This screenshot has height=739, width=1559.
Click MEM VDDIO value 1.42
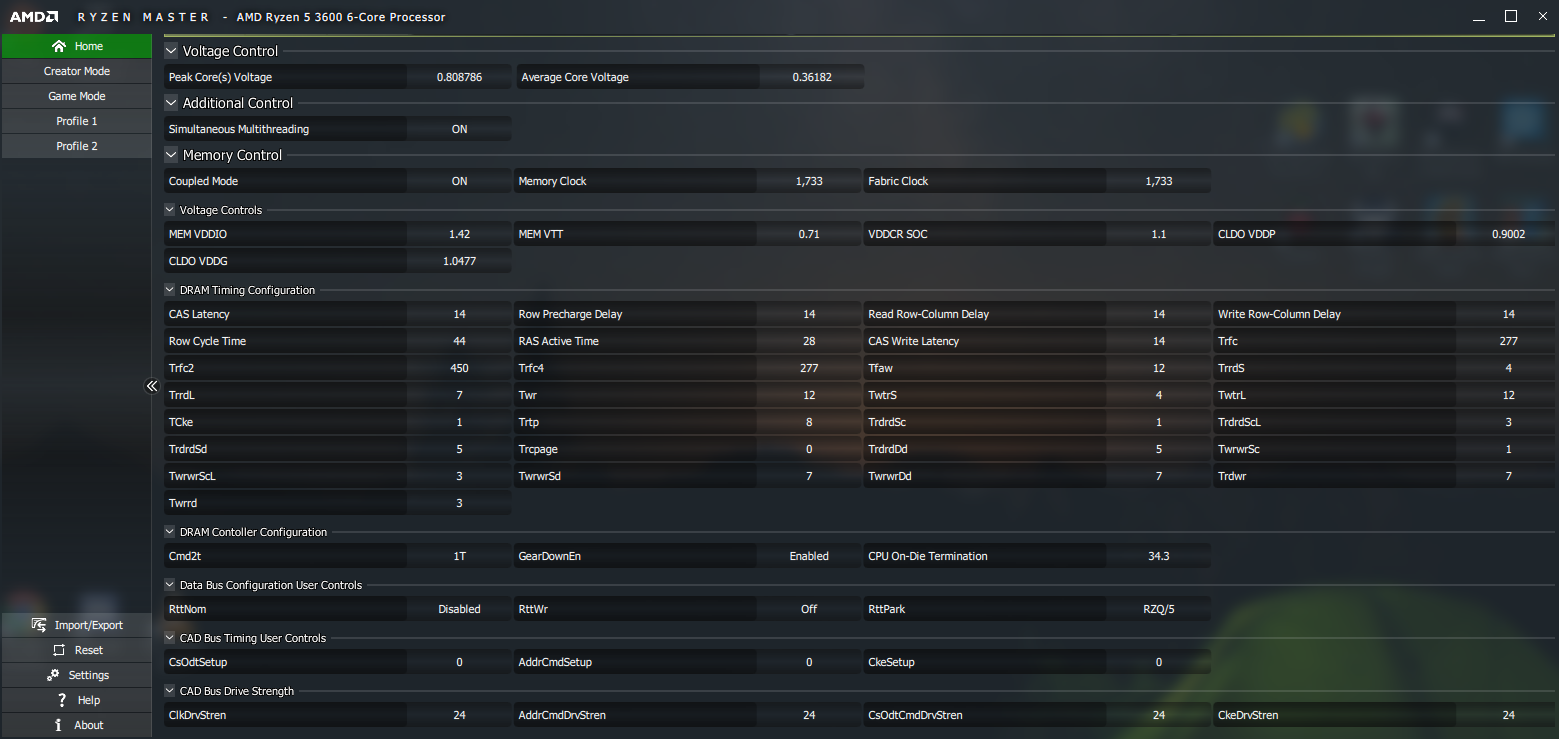click(x=459, y=234)
